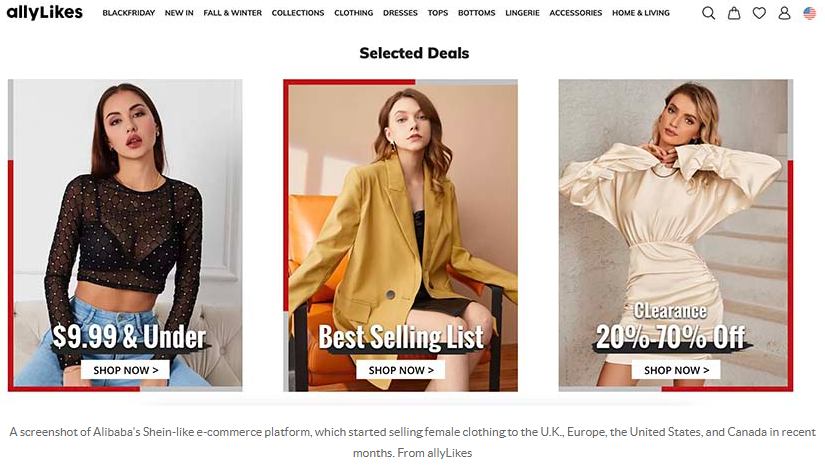Open the CLOTHING category
Viewport: 825px width, 465px height.
click(x=354, y=13)
